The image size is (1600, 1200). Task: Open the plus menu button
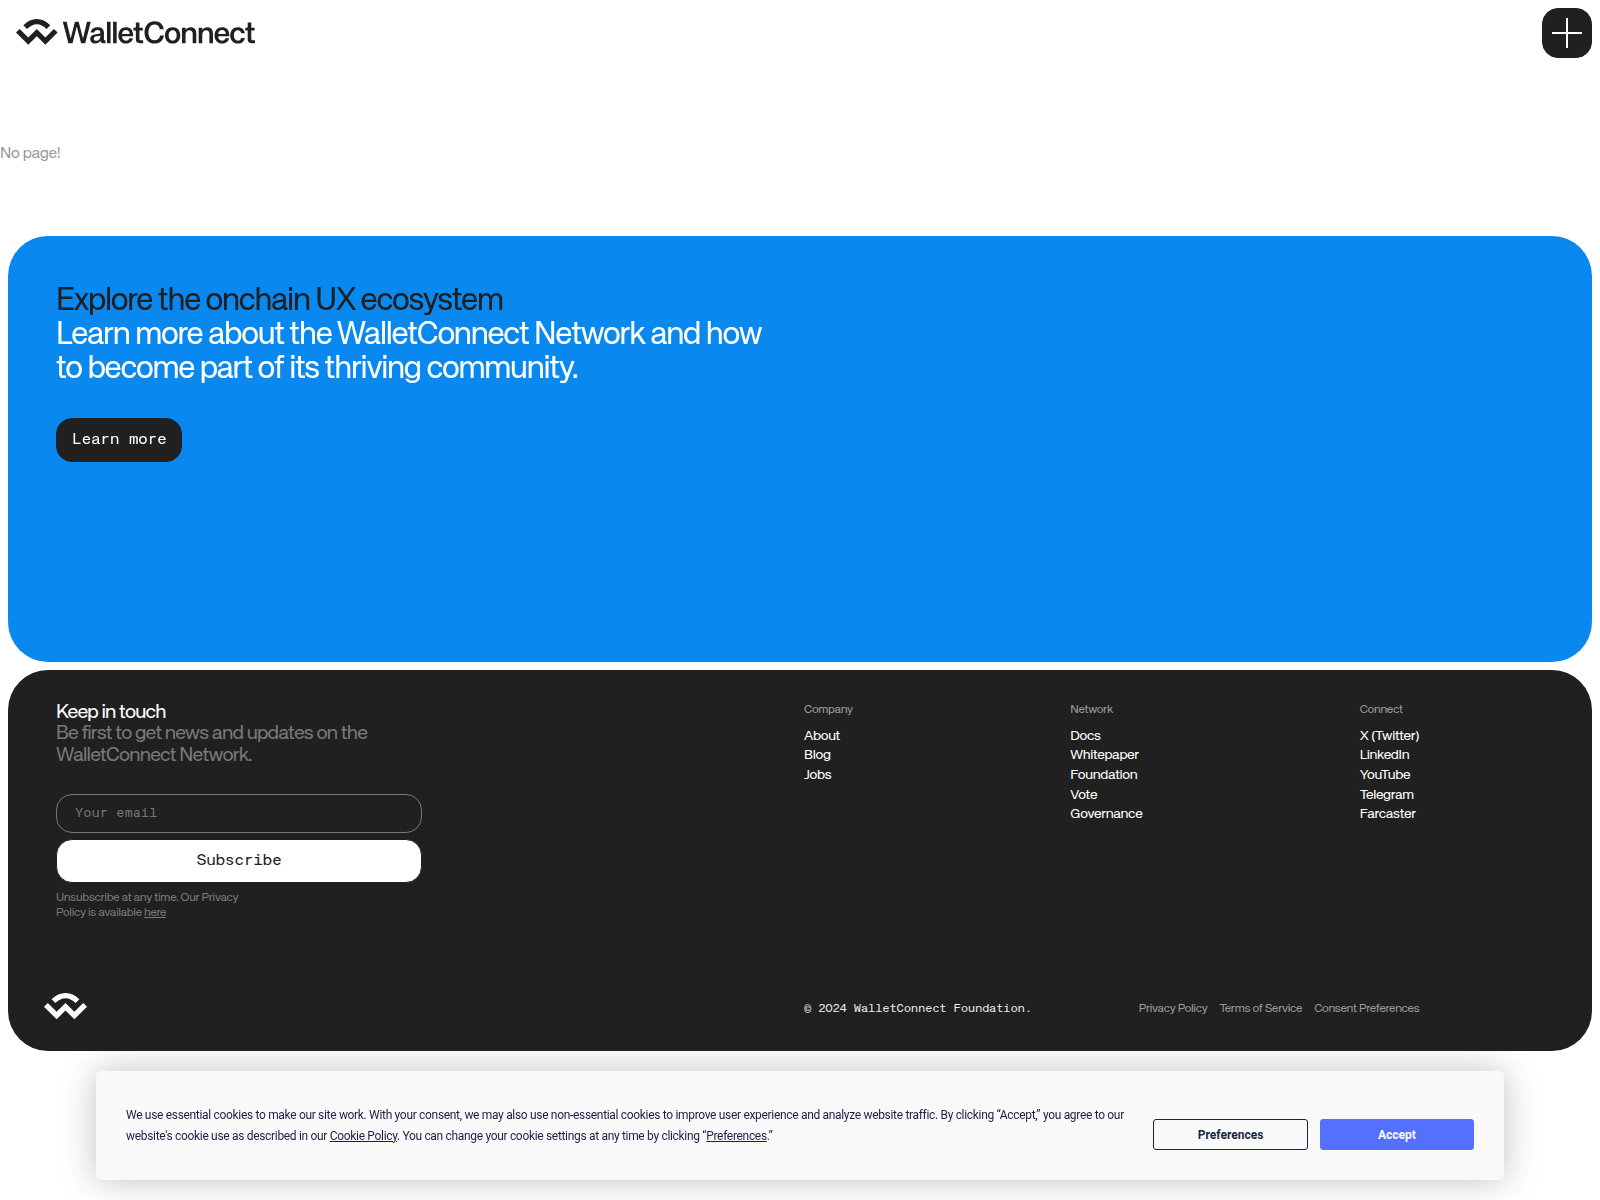click(x=1566, y=33)
